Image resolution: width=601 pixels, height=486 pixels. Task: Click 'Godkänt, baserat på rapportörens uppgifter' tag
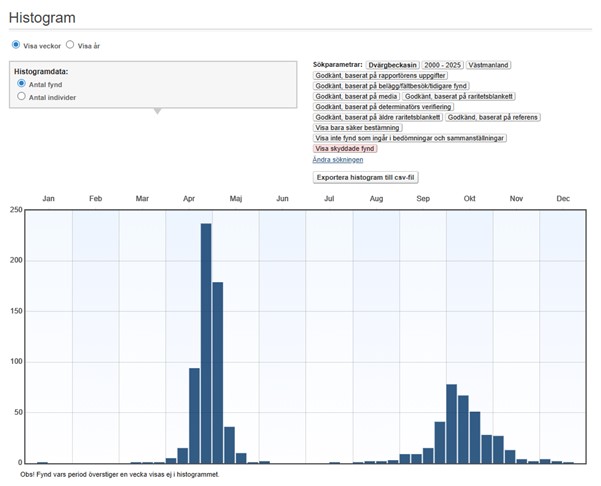pyautogui.click(x=381, y=76)
